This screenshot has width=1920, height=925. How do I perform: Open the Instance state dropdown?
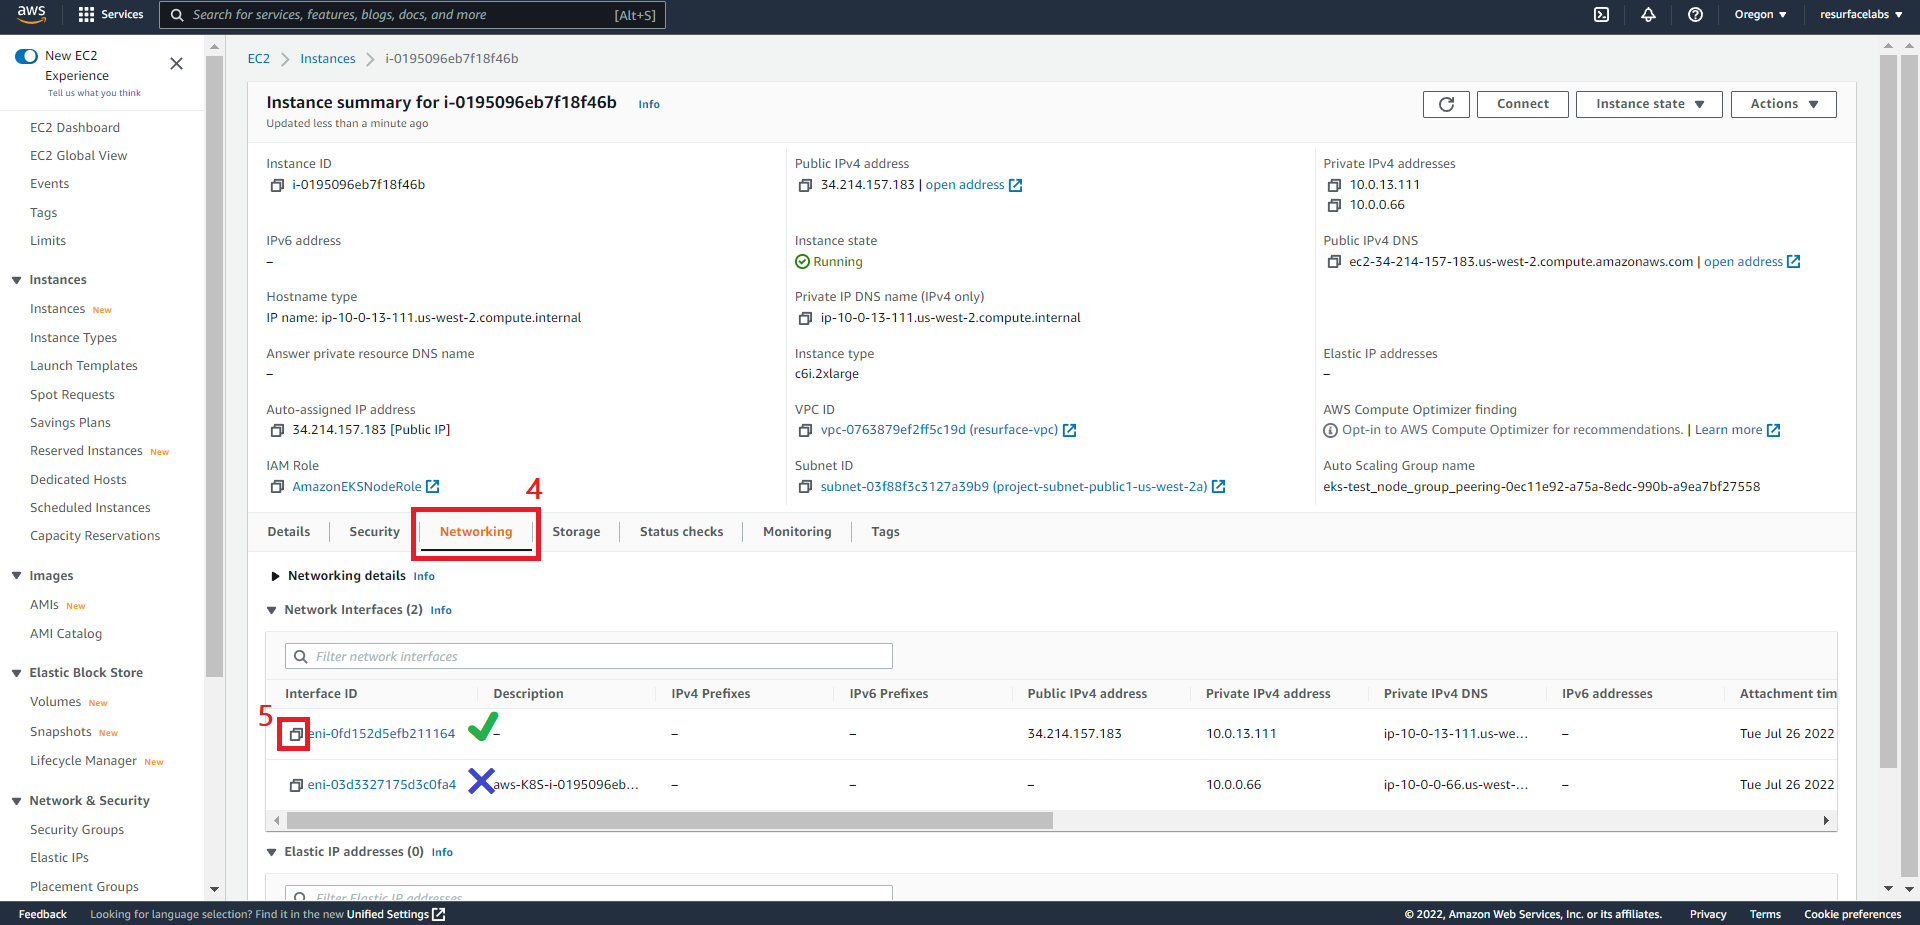[1649, 104]
